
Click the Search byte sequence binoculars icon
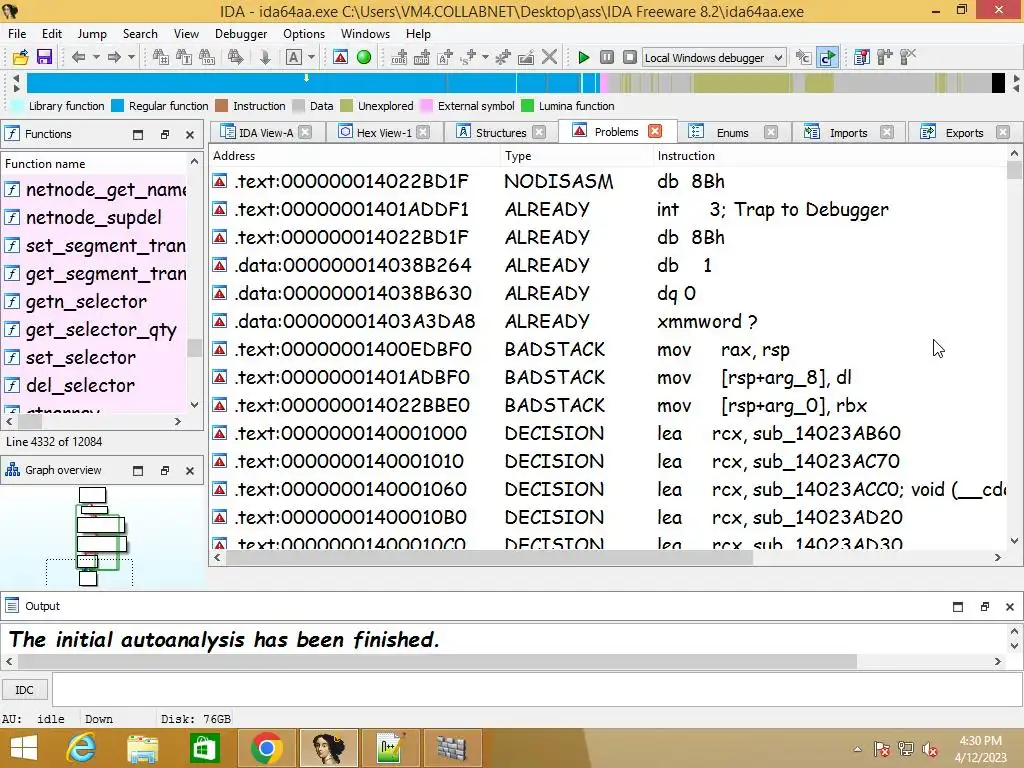point(207,57)
